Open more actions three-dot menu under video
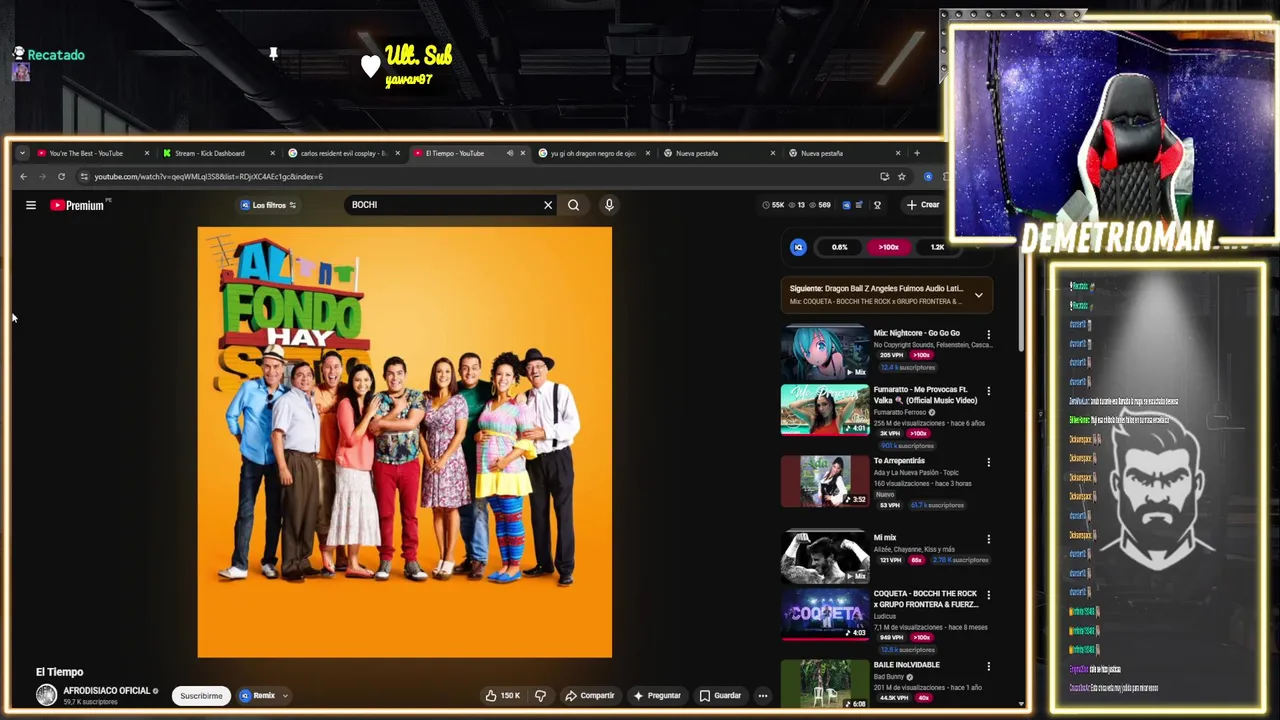This screenshot has width=1280, height=720. (x=762, y=696)
